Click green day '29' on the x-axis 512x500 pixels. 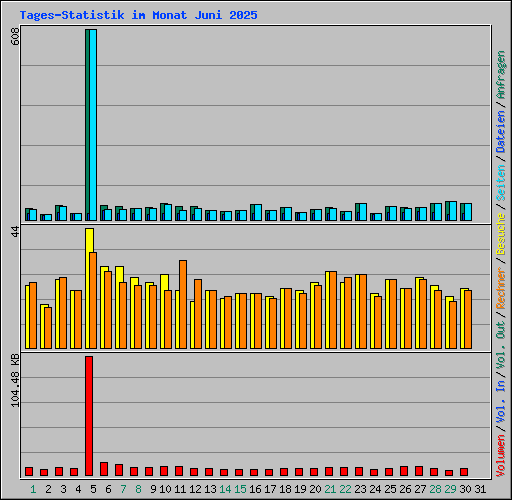coord(450,489)
